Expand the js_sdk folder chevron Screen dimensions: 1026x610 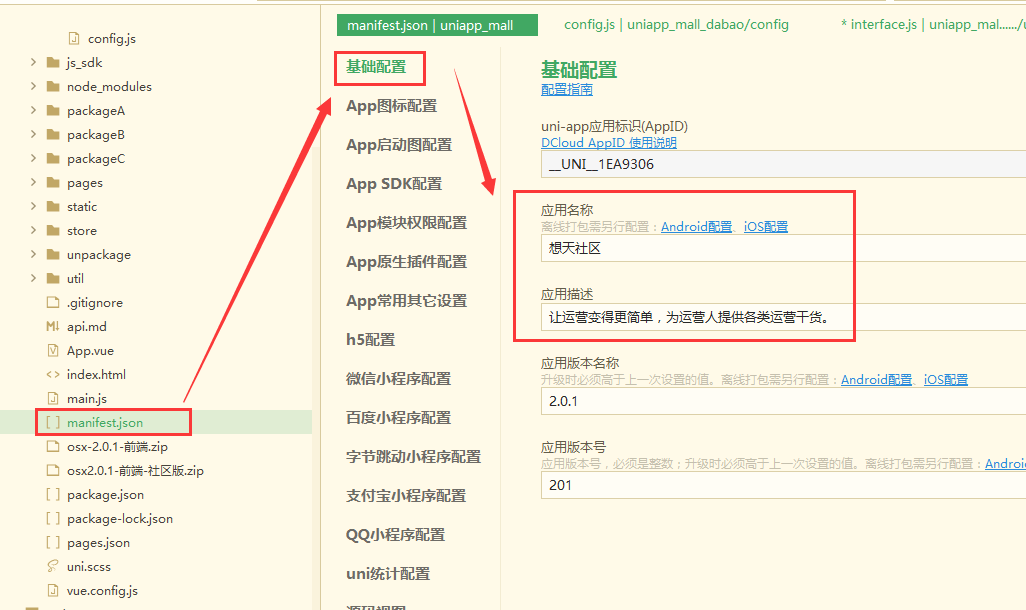(x=33, y=62)
